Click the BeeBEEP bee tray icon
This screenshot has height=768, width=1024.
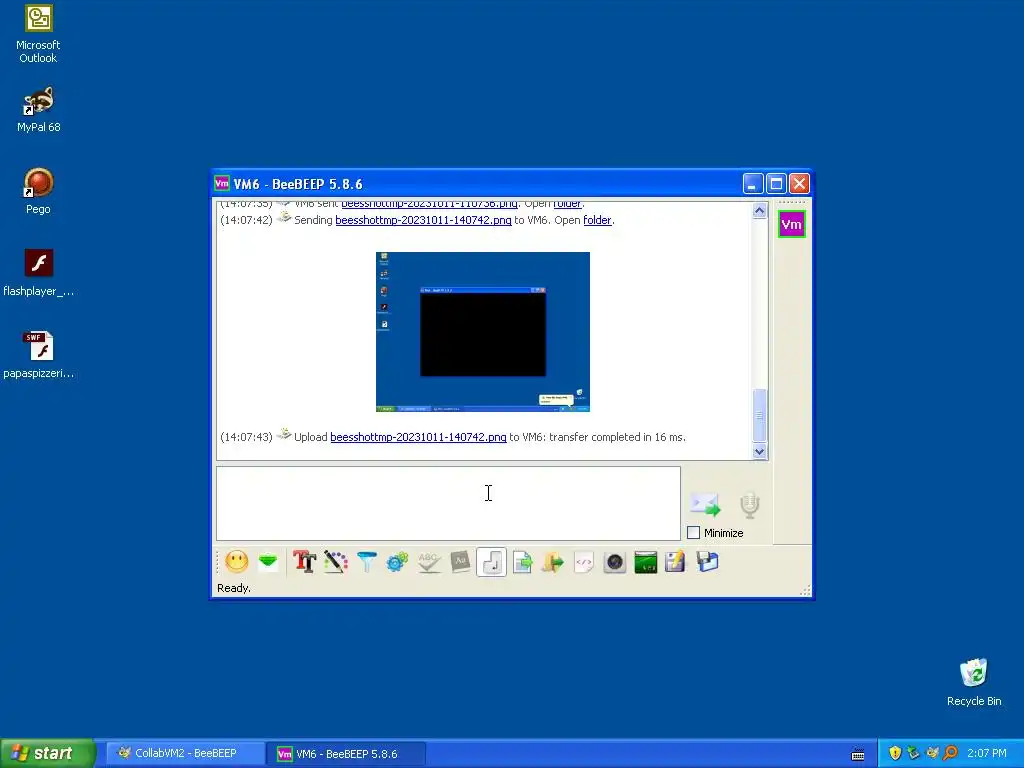coord(932,753)
